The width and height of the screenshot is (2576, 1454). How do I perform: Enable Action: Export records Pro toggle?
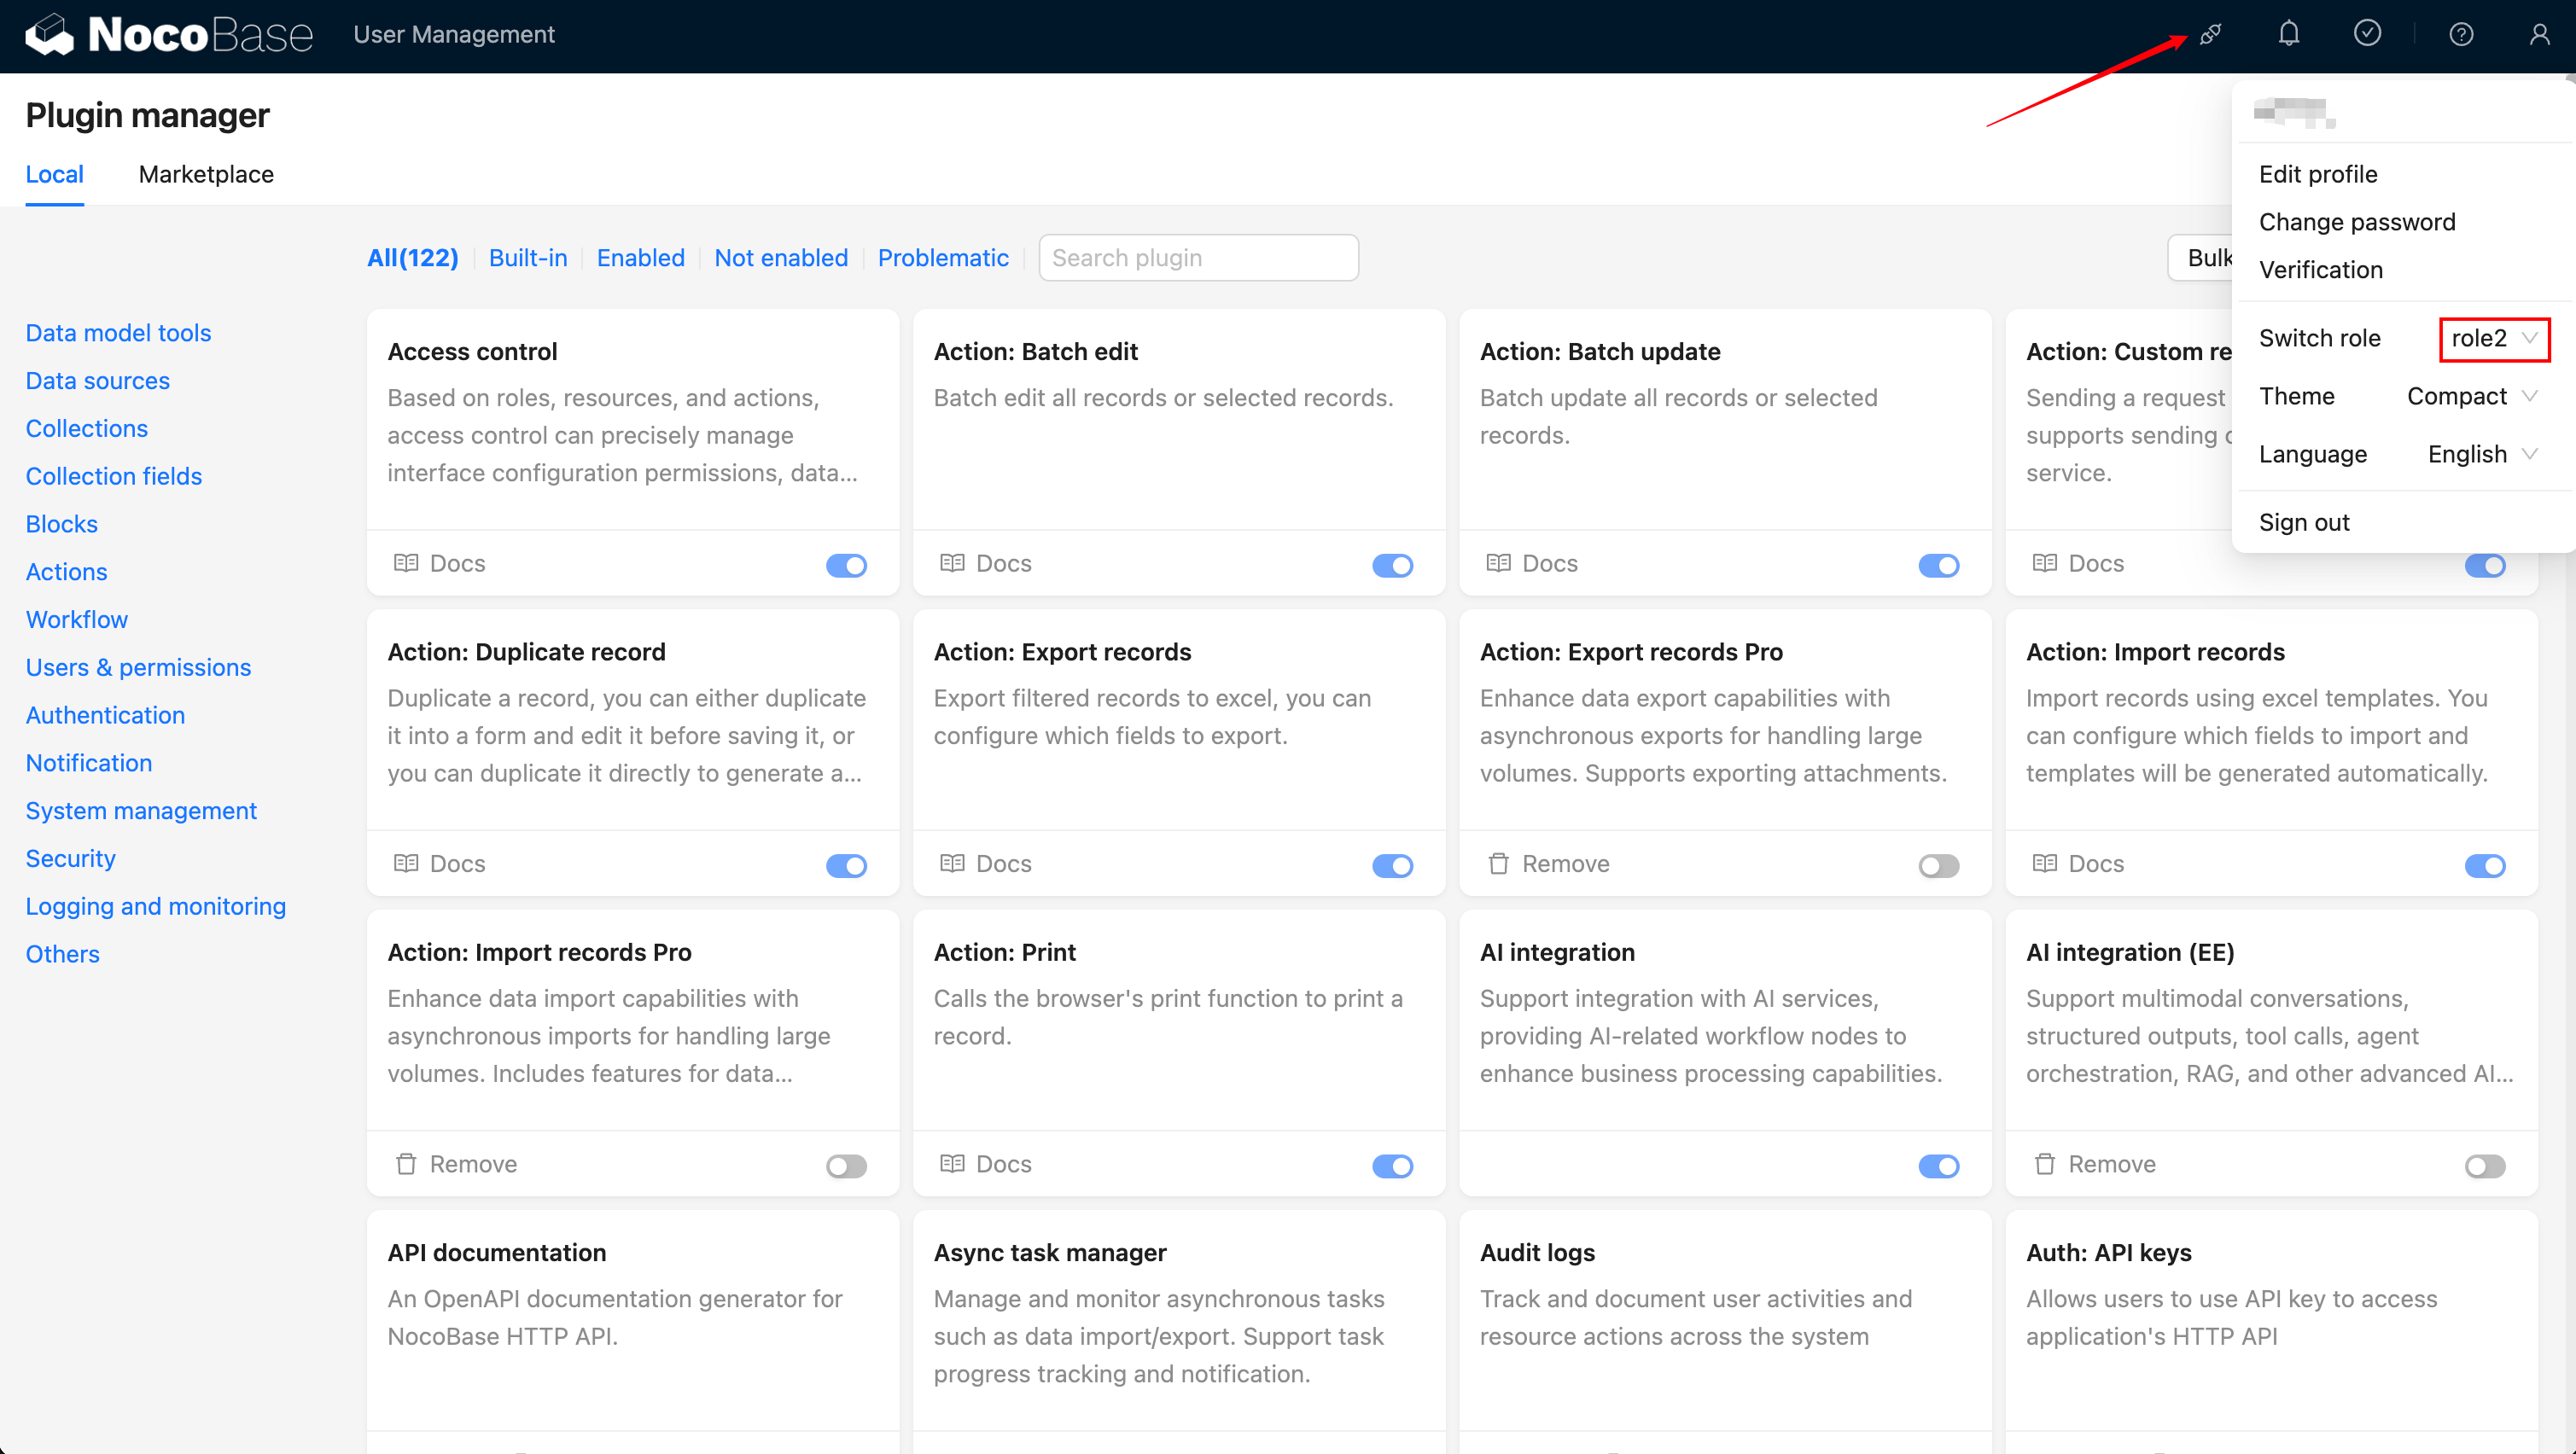pyautogui.click(x=1938, y=865)
